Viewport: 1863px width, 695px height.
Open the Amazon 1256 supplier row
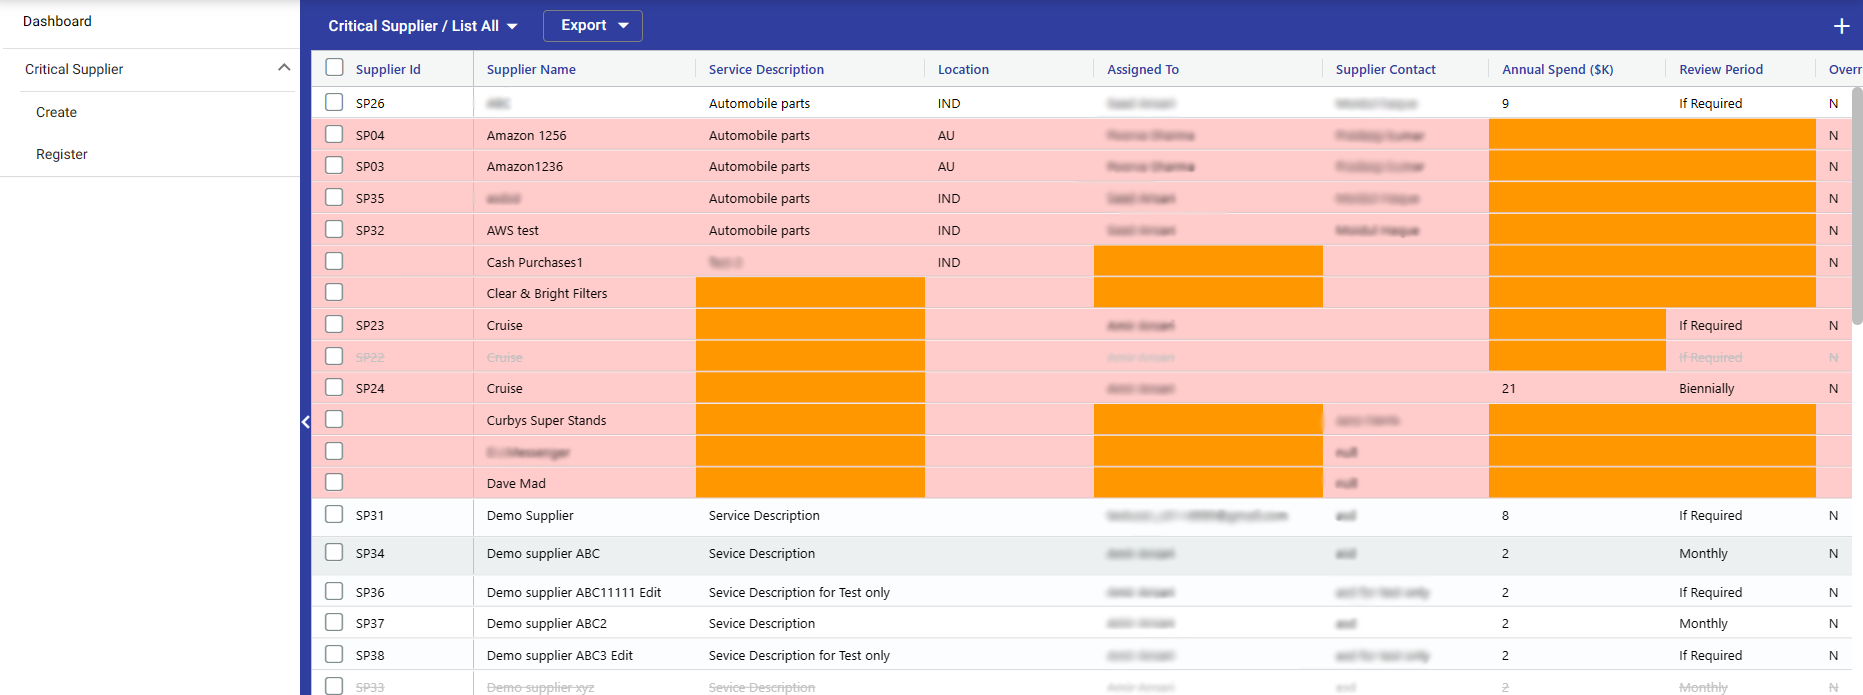click(x=526, y=135)
